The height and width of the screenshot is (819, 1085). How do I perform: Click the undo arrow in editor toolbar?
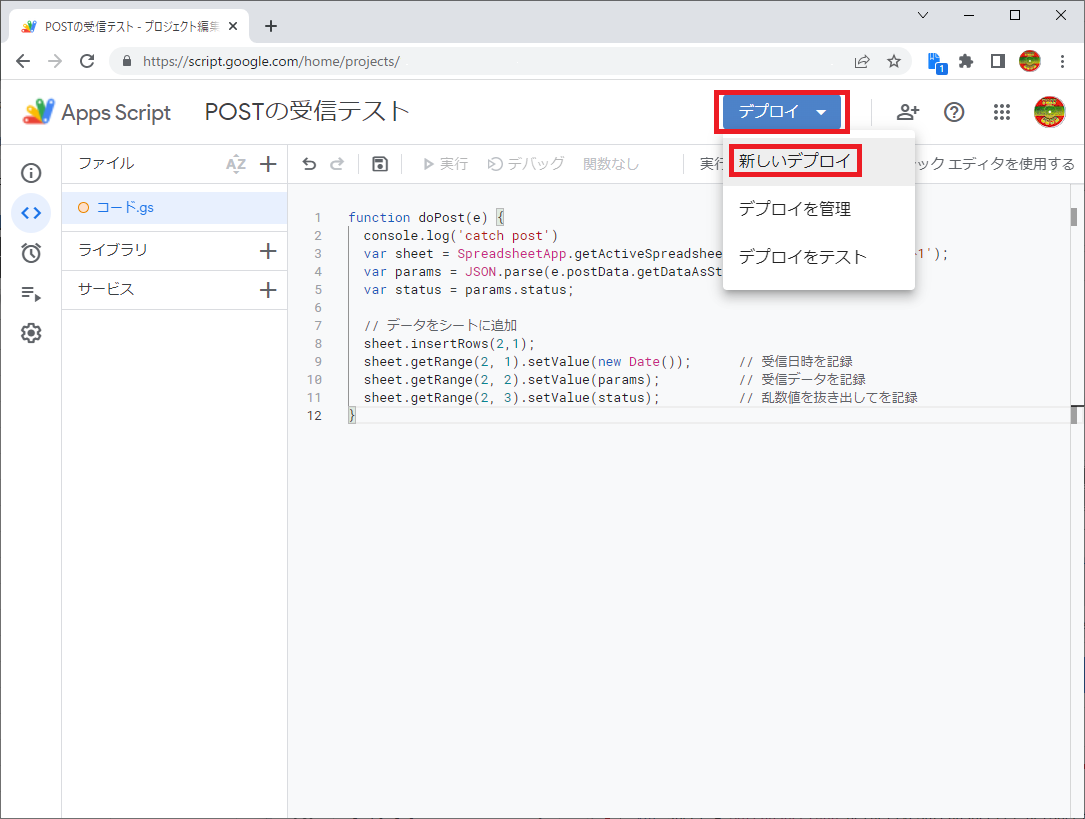(309, 164)
